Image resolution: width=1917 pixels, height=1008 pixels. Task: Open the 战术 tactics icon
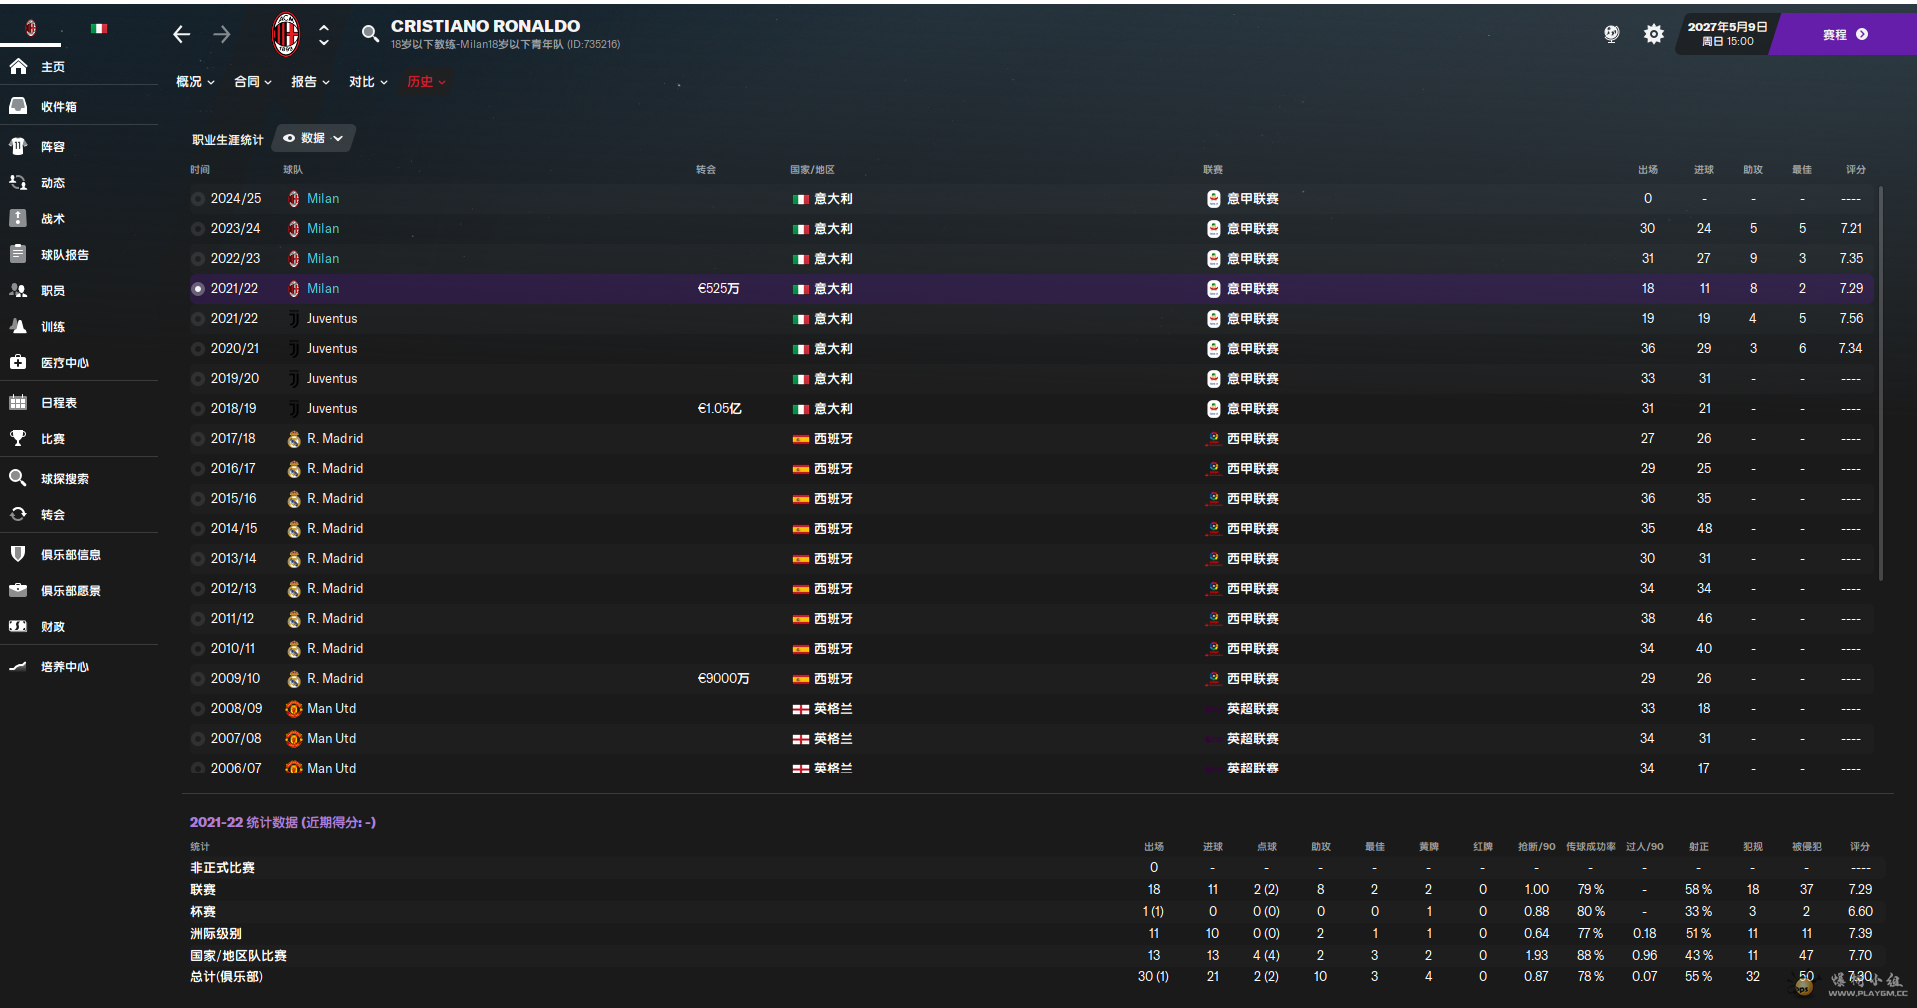[x=18, y=218]
